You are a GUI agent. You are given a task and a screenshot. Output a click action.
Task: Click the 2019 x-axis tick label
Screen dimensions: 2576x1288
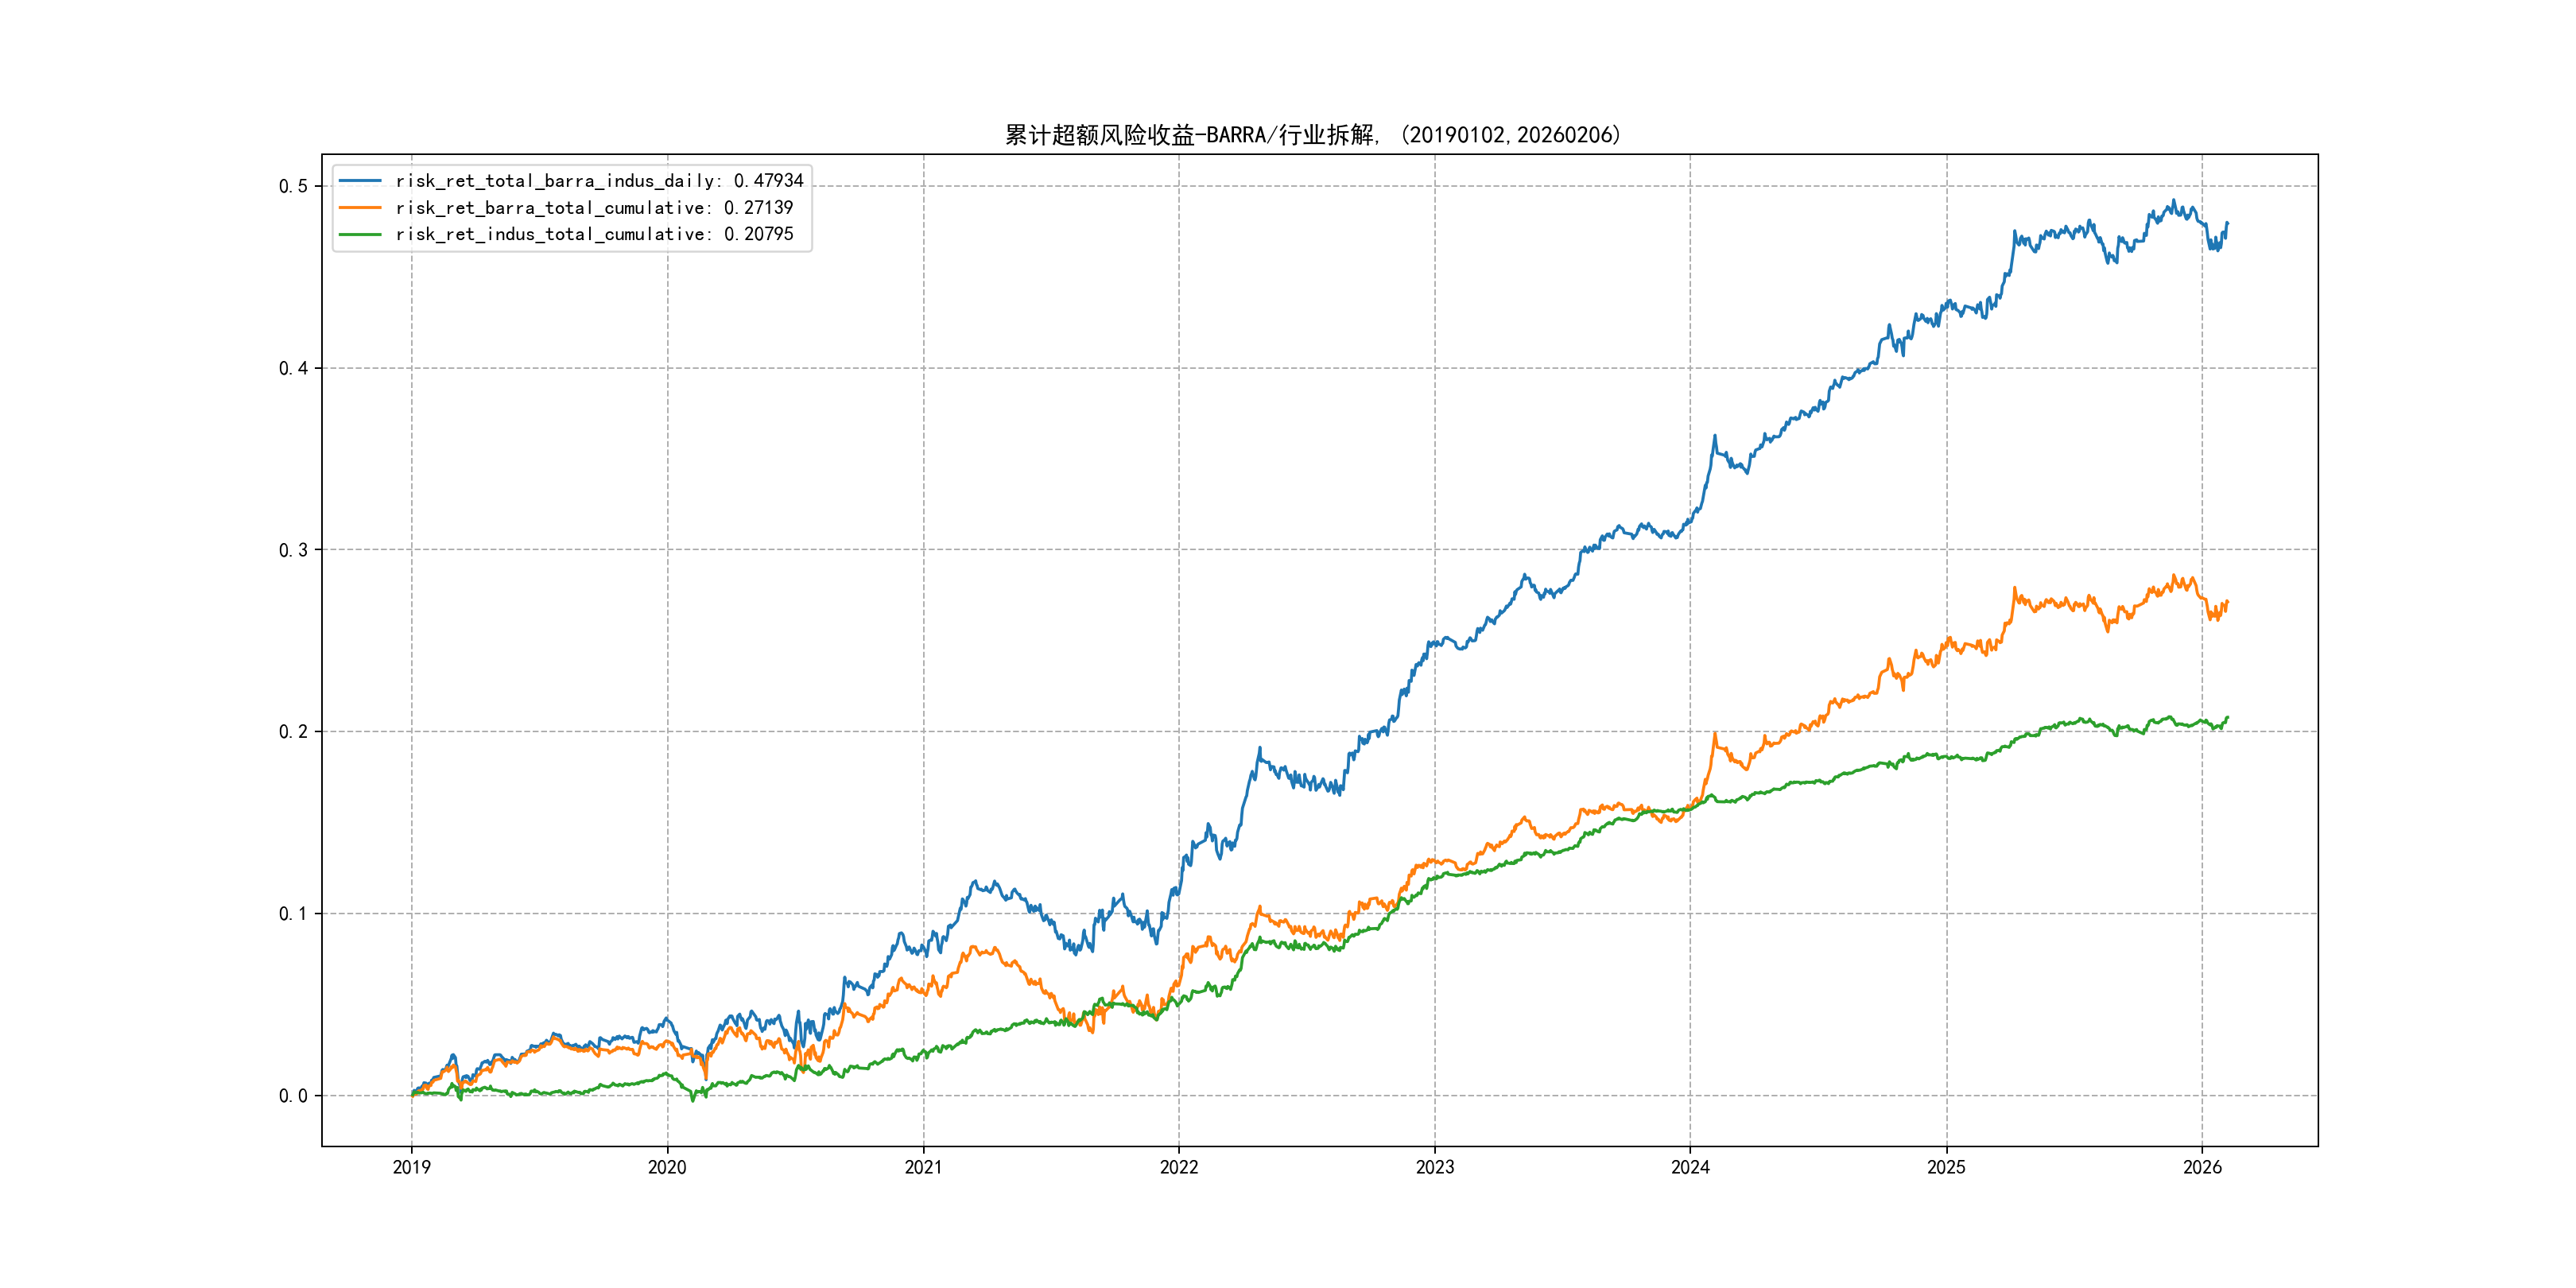[411, 1167]
